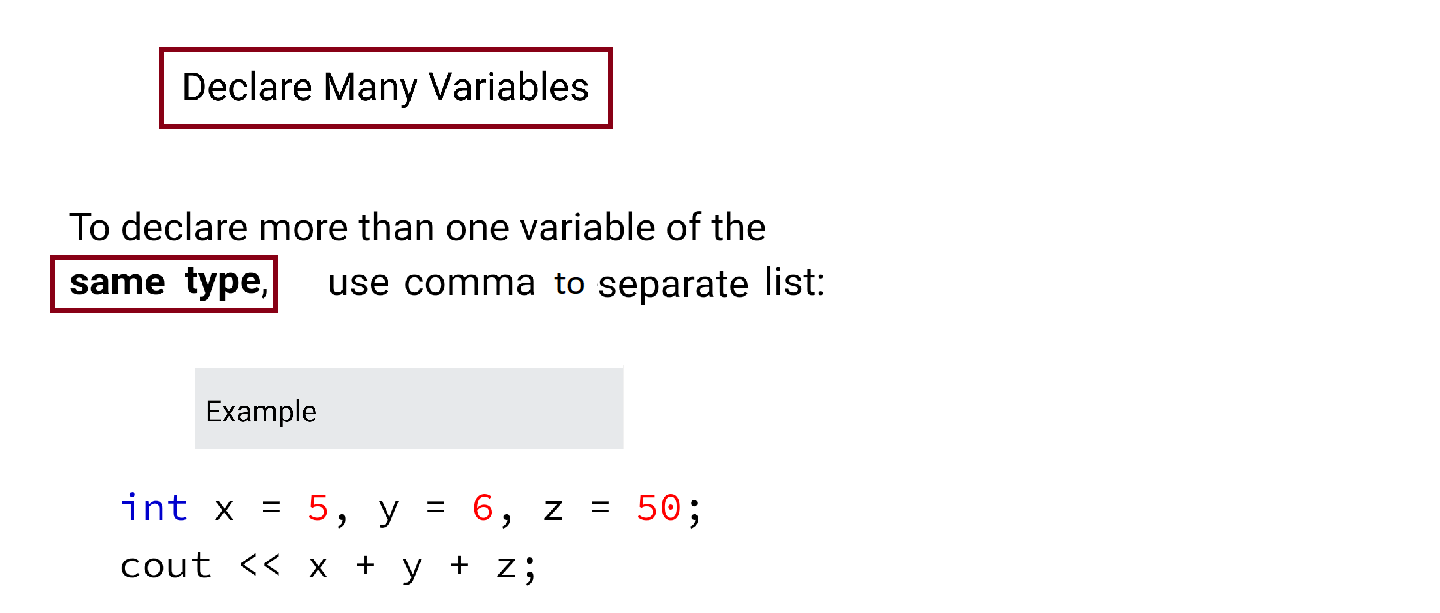Click the small "to" before "separate"
Image resolution: width=1440 pixels, height=613 pixels.
(x=569, y=284)
